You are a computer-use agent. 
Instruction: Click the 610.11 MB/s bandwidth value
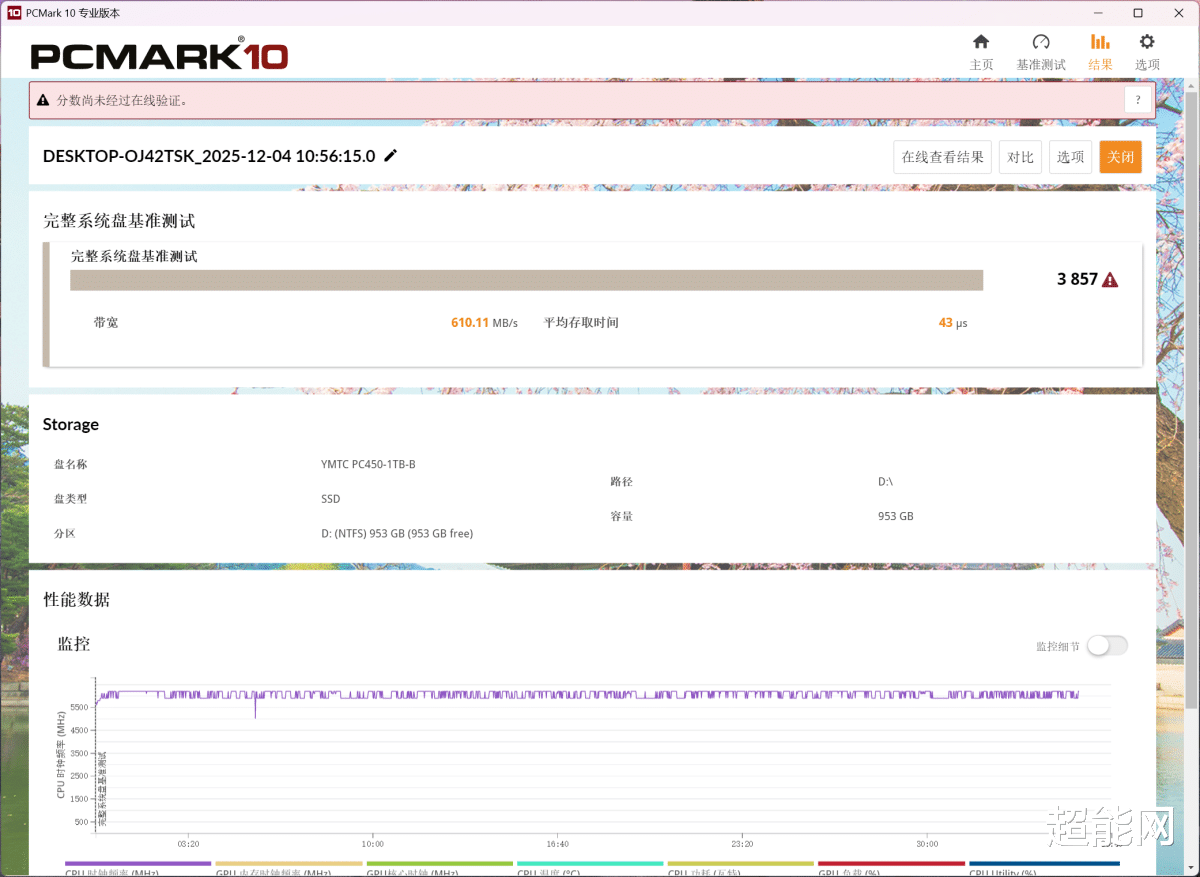pos(484,323)
